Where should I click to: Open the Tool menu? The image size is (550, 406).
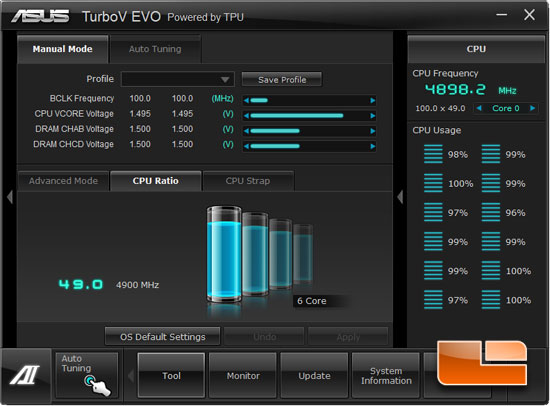click(x=171, y=375)
